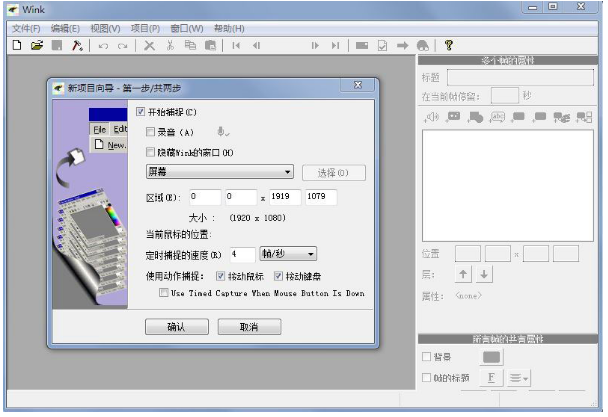Click the second region field showing 0
Viewport: 608px width, 417px height.
tap(241, 197)
